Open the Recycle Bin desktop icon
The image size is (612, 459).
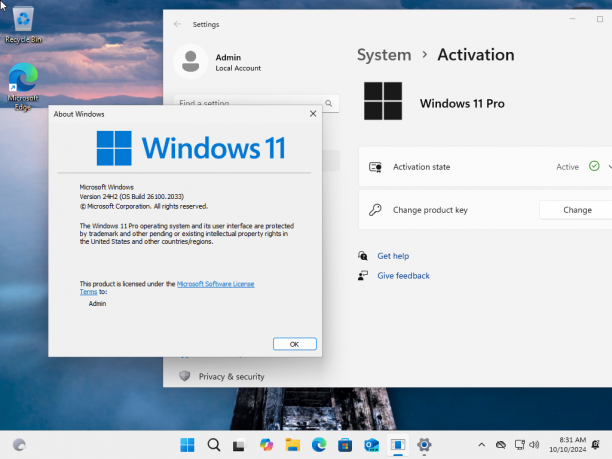coord(23,24)
